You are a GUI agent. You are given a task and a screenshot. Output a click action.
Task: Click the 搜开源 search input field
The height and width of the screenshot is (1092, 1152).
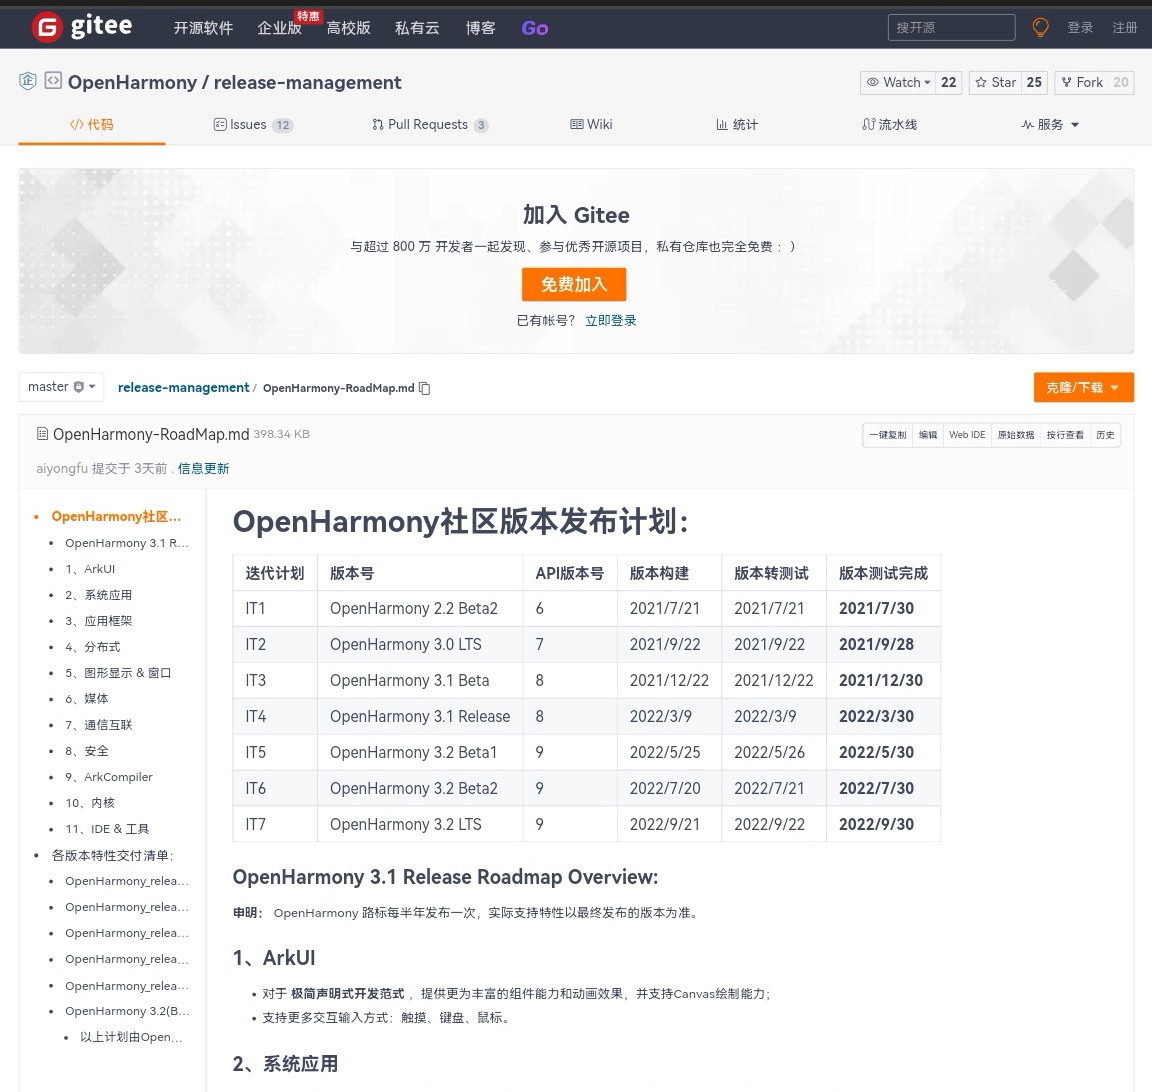pyautogui.click(x=950, y=27)
